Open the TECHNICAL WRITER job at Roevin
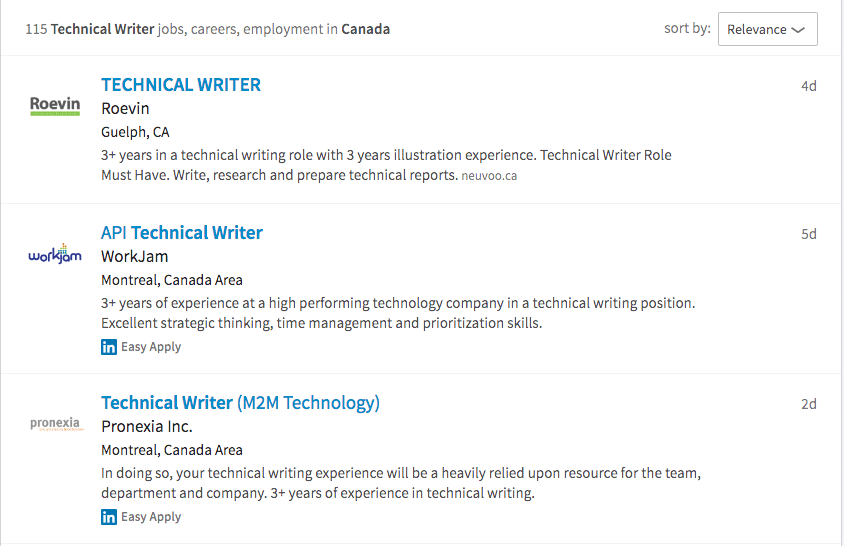The height and width of the screenshot is (546, 844). pos(181,85)
